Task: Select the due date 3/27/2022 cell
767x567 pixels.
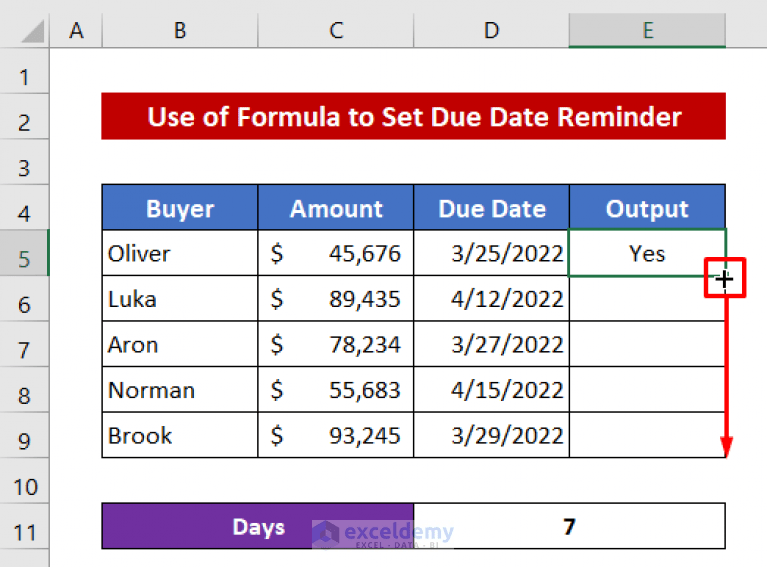Action: pyautogui.click(x=492, y=345)
